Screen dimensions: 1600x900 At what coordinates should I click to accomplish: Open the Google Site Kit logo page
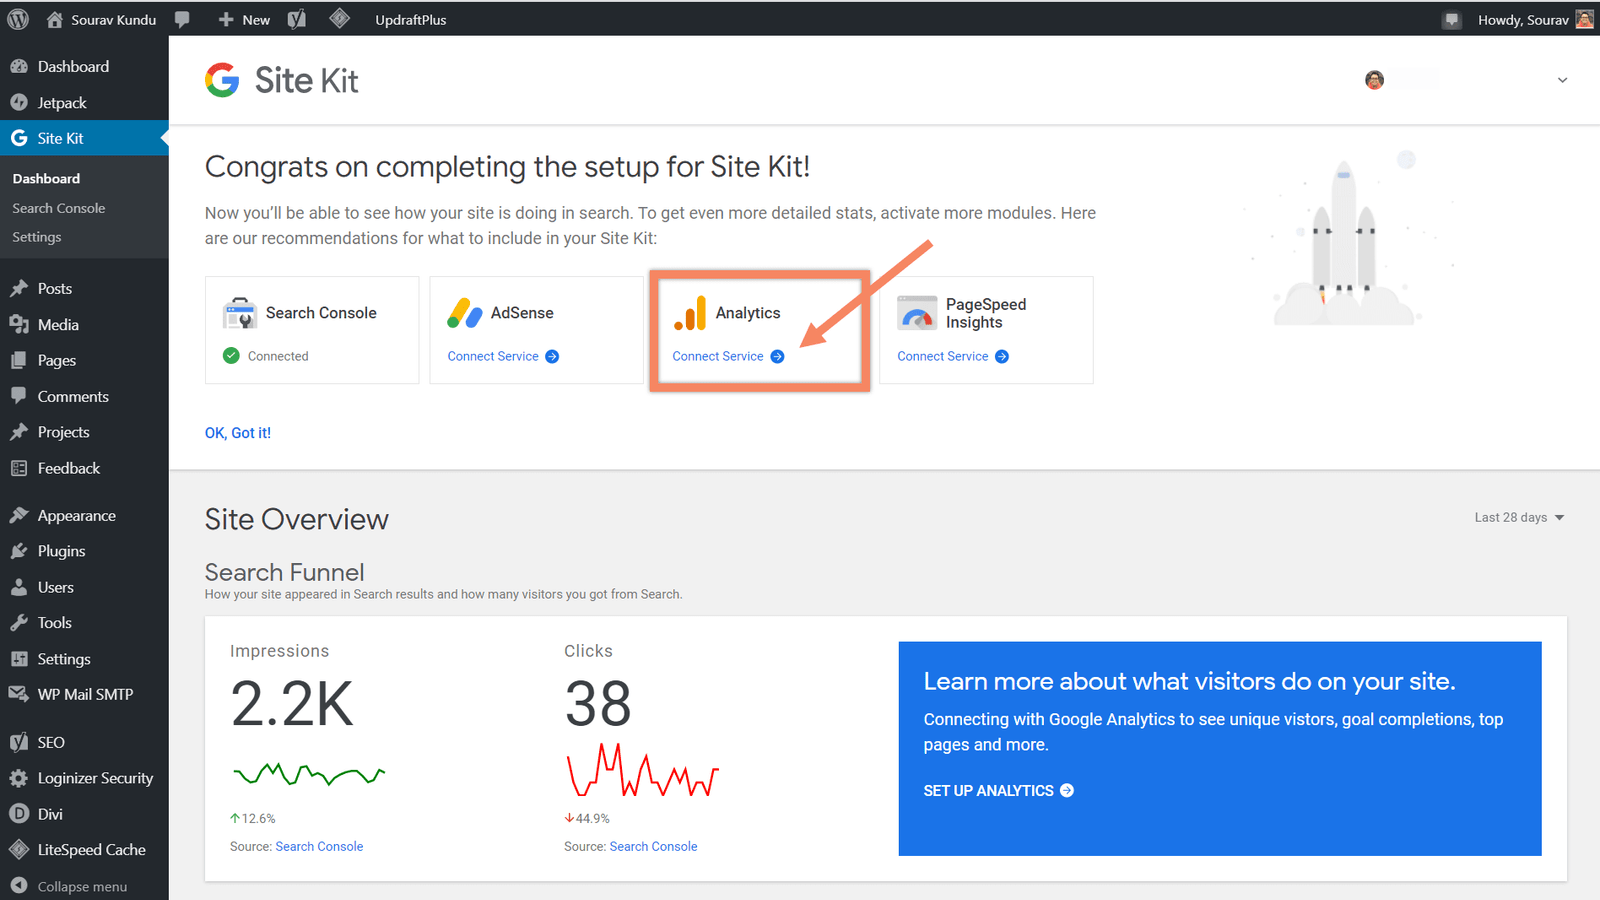tap(222, 80)
